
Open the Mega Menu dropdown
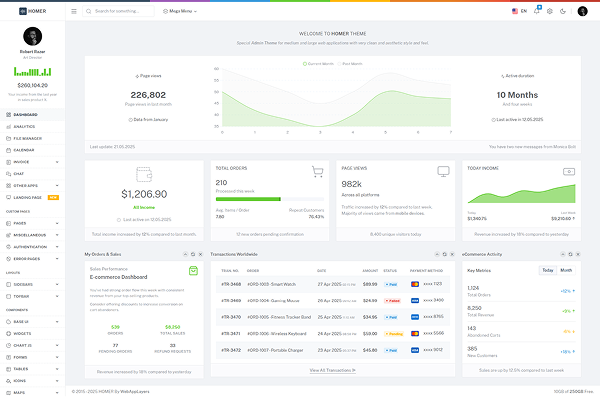180,11
